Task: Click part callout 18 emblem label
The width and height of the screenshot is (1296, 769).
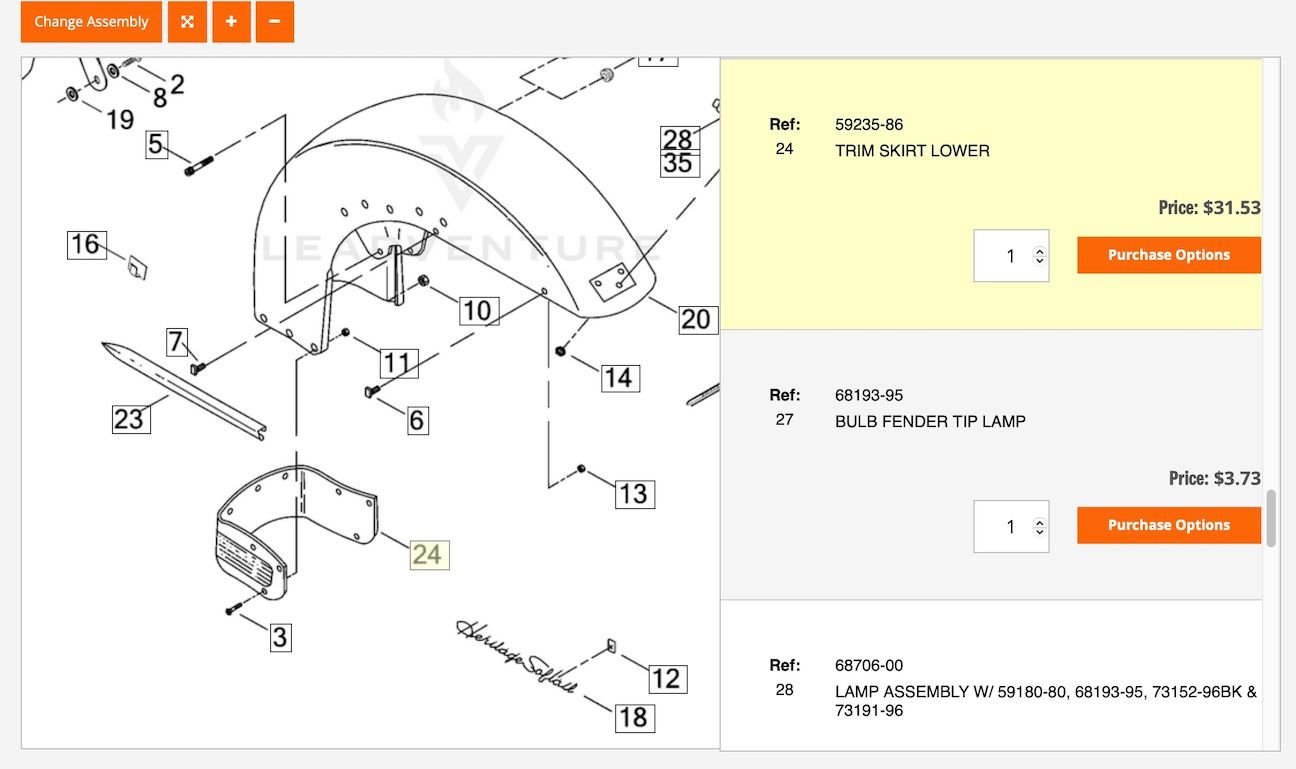Action: click(x=633, y=716)
